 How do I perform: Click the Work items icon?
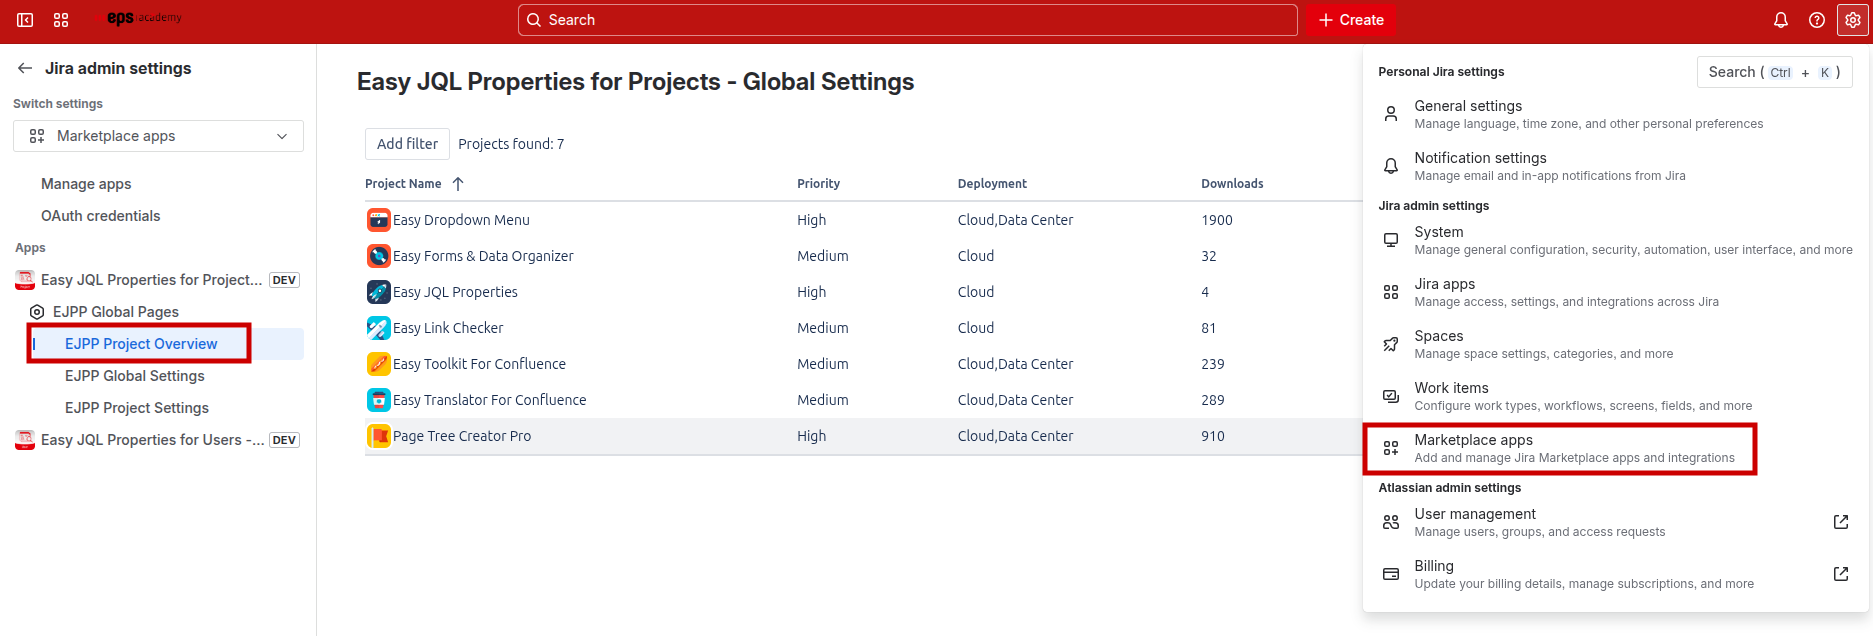(1391, 396)
